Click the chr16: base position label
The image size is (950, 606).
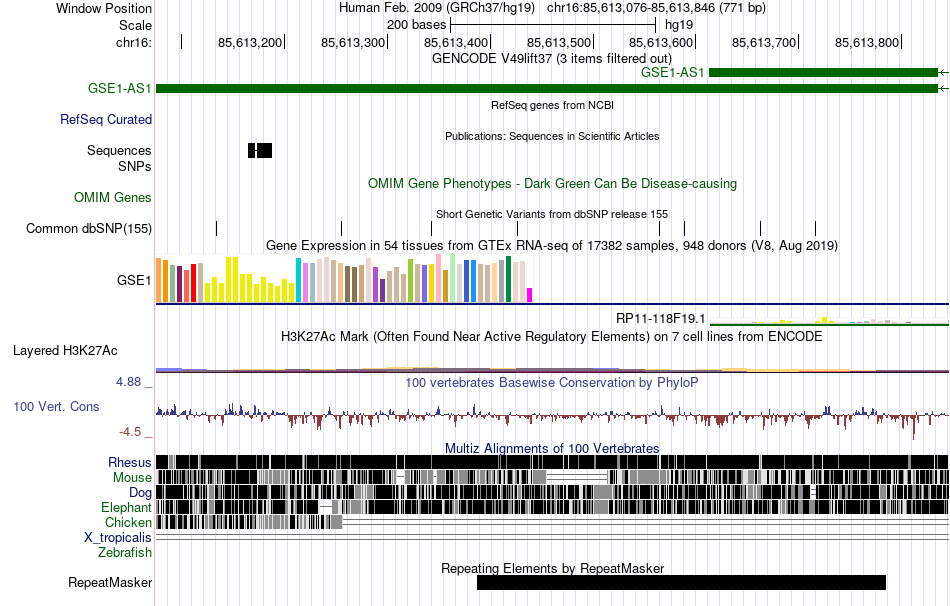(134, 42)
